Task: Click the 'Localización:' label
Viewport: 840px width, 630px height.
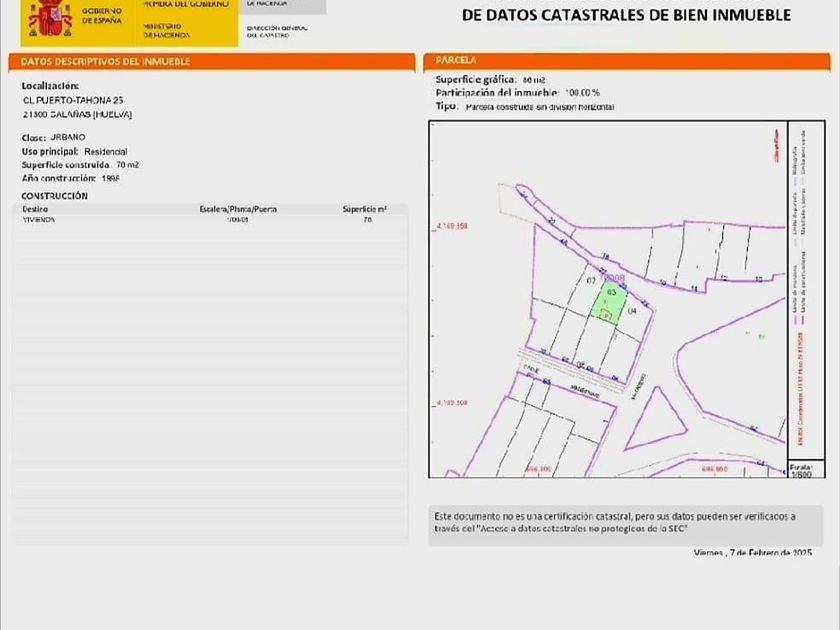Action: click(x=50, y=86)
